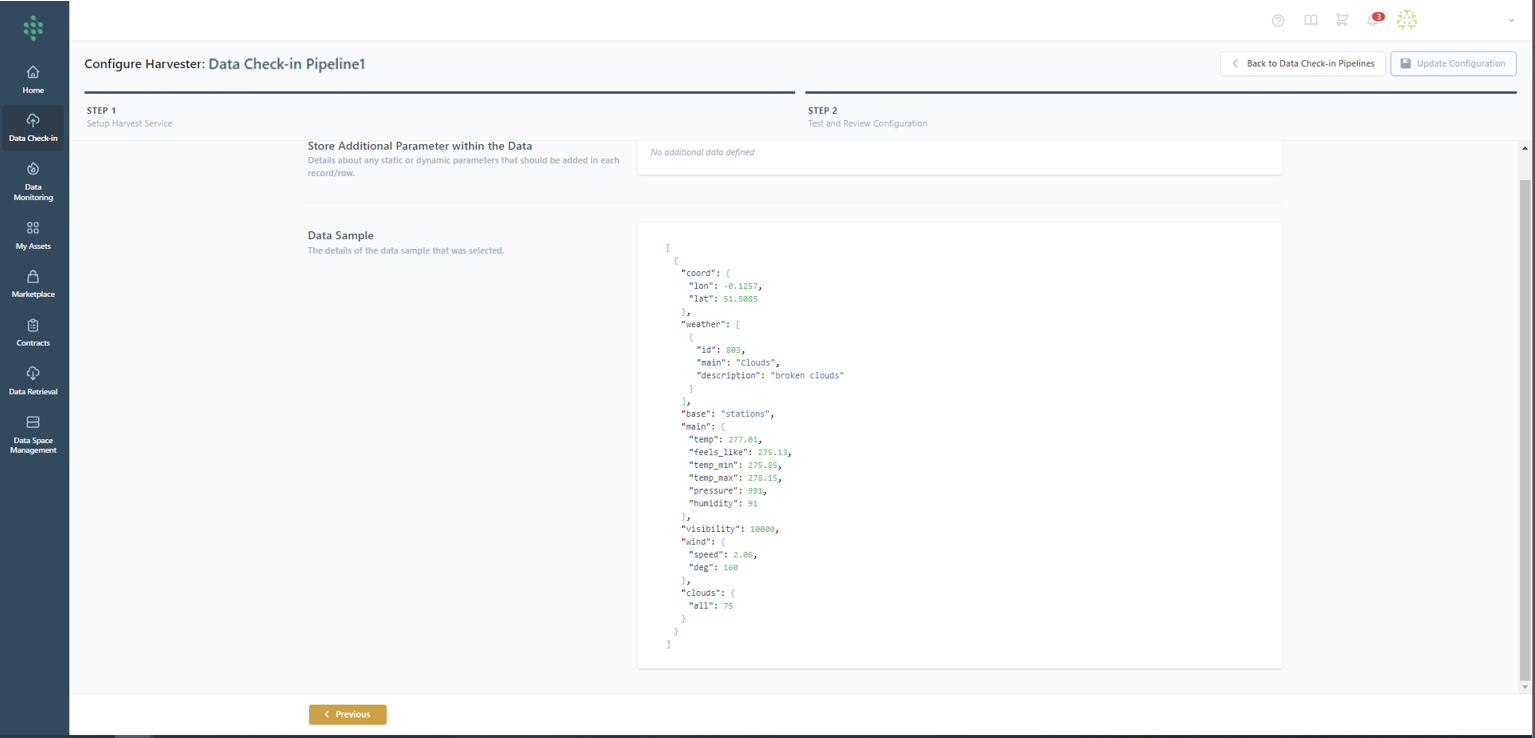Image resolution: width=1535 pixels, height=738 pixels.
Task: Click the Update Configuration button
Action: 1452,64
